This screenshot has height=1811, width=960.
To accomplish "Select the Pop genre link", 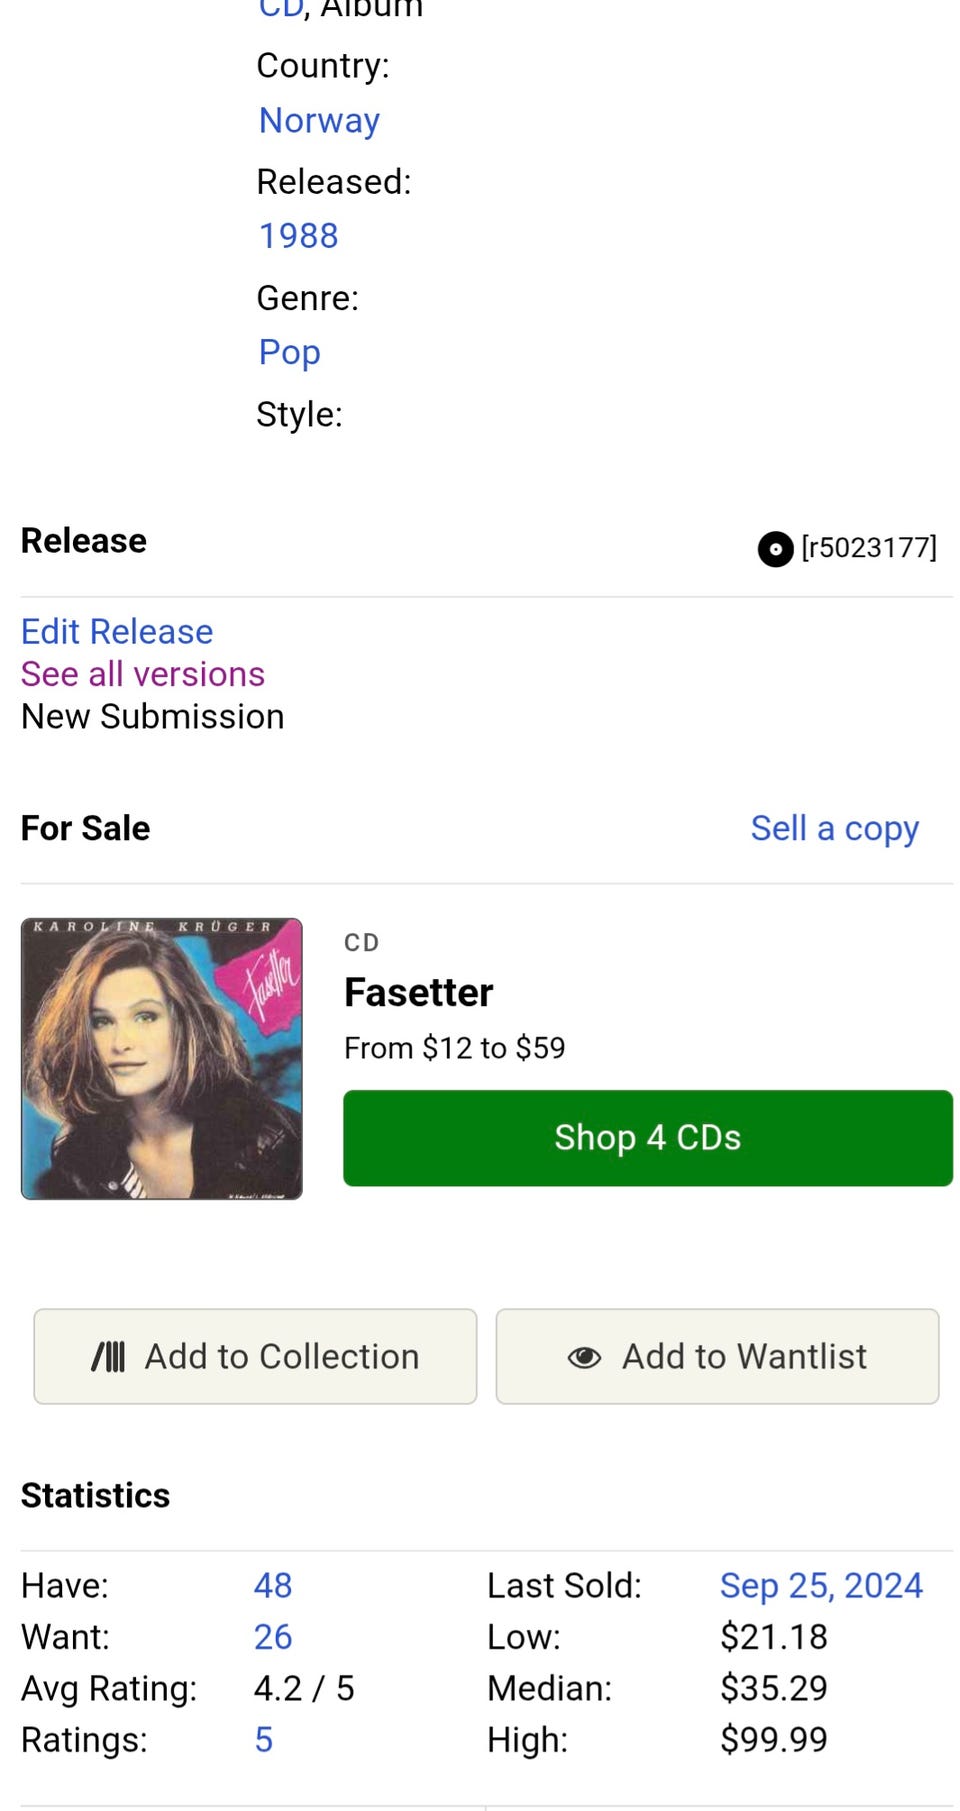I will click(289, 352).
